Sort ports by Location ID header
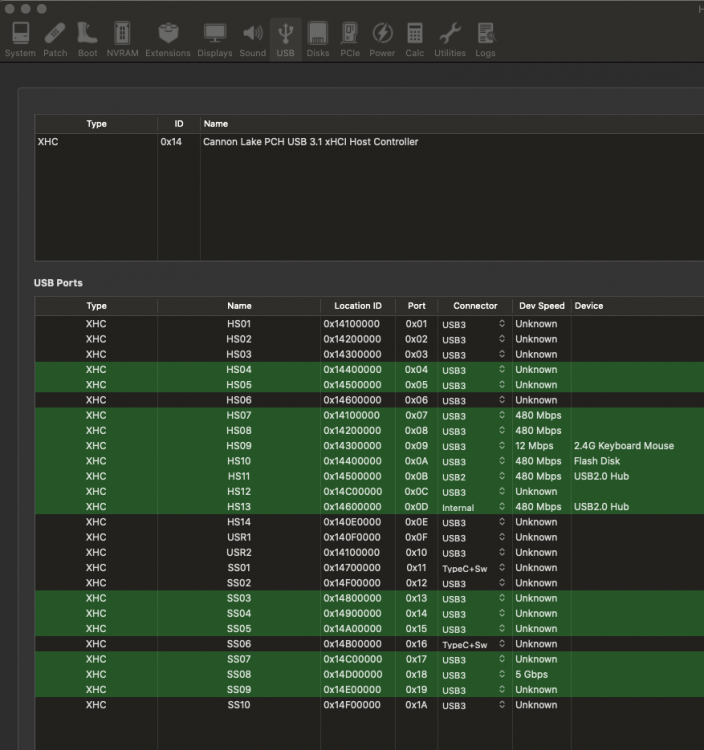The width and height of the screenshot is (704, 750). 358,306
